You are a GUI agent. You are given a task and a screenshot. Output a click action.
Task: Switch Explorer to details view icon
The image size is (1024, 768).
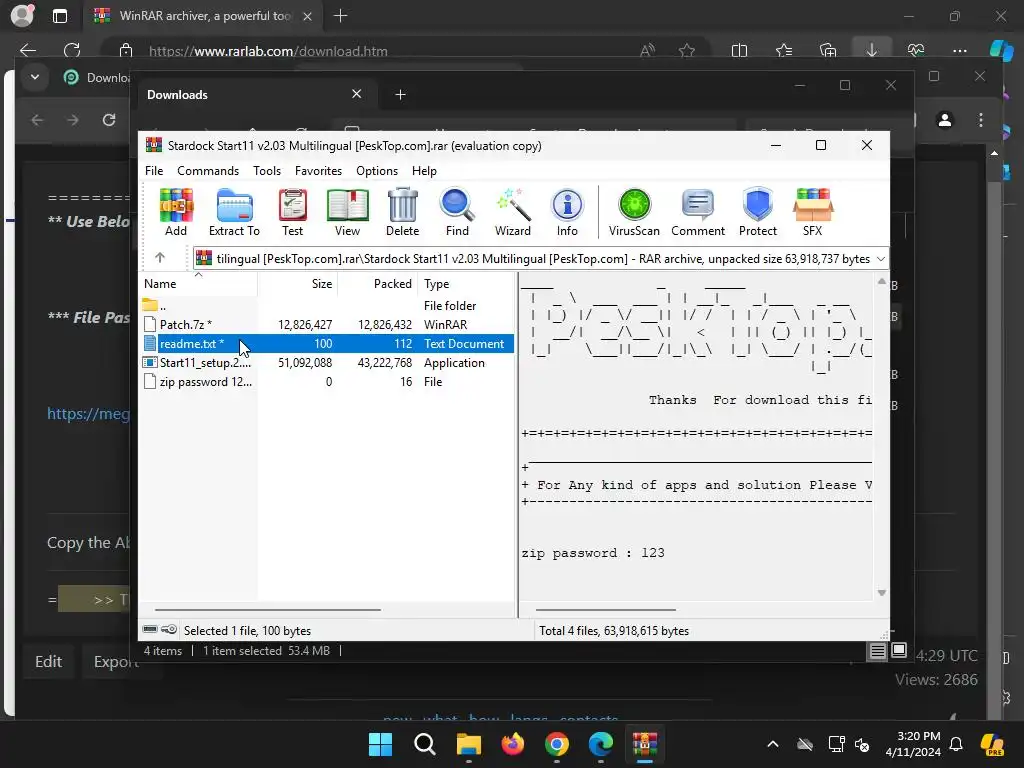point(877,650)
